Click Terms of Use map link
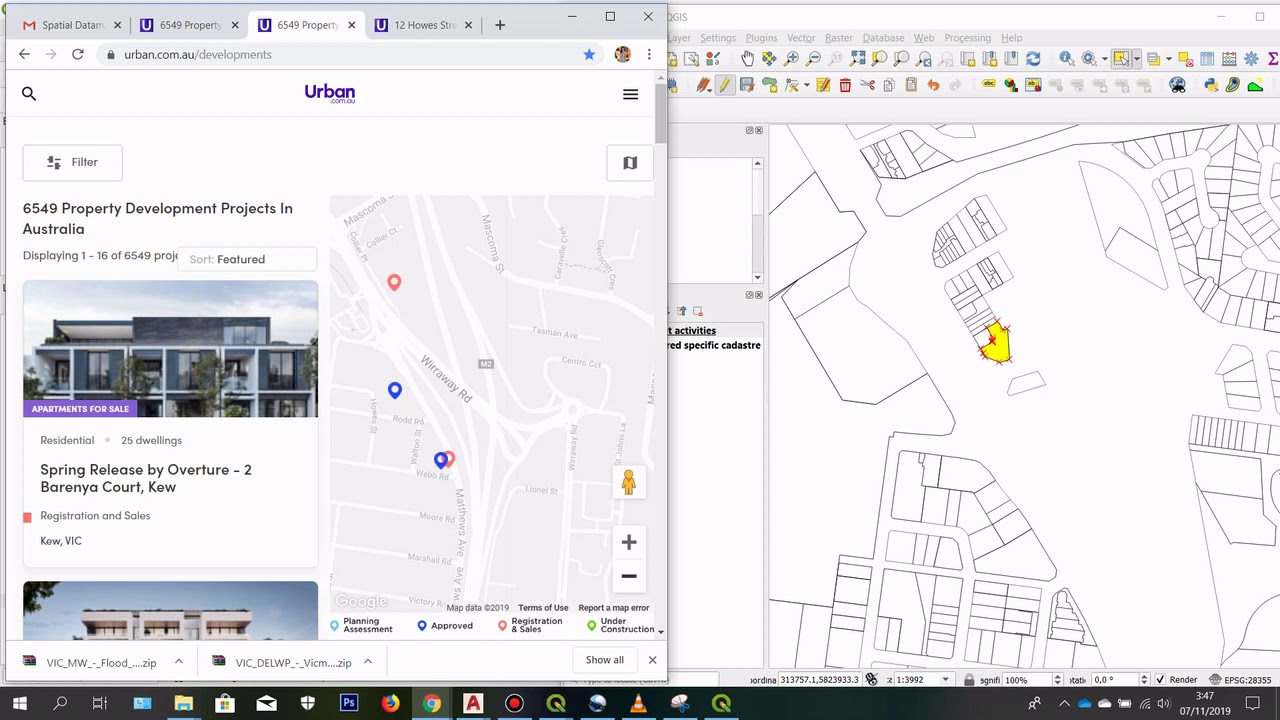 click(543, 608)
